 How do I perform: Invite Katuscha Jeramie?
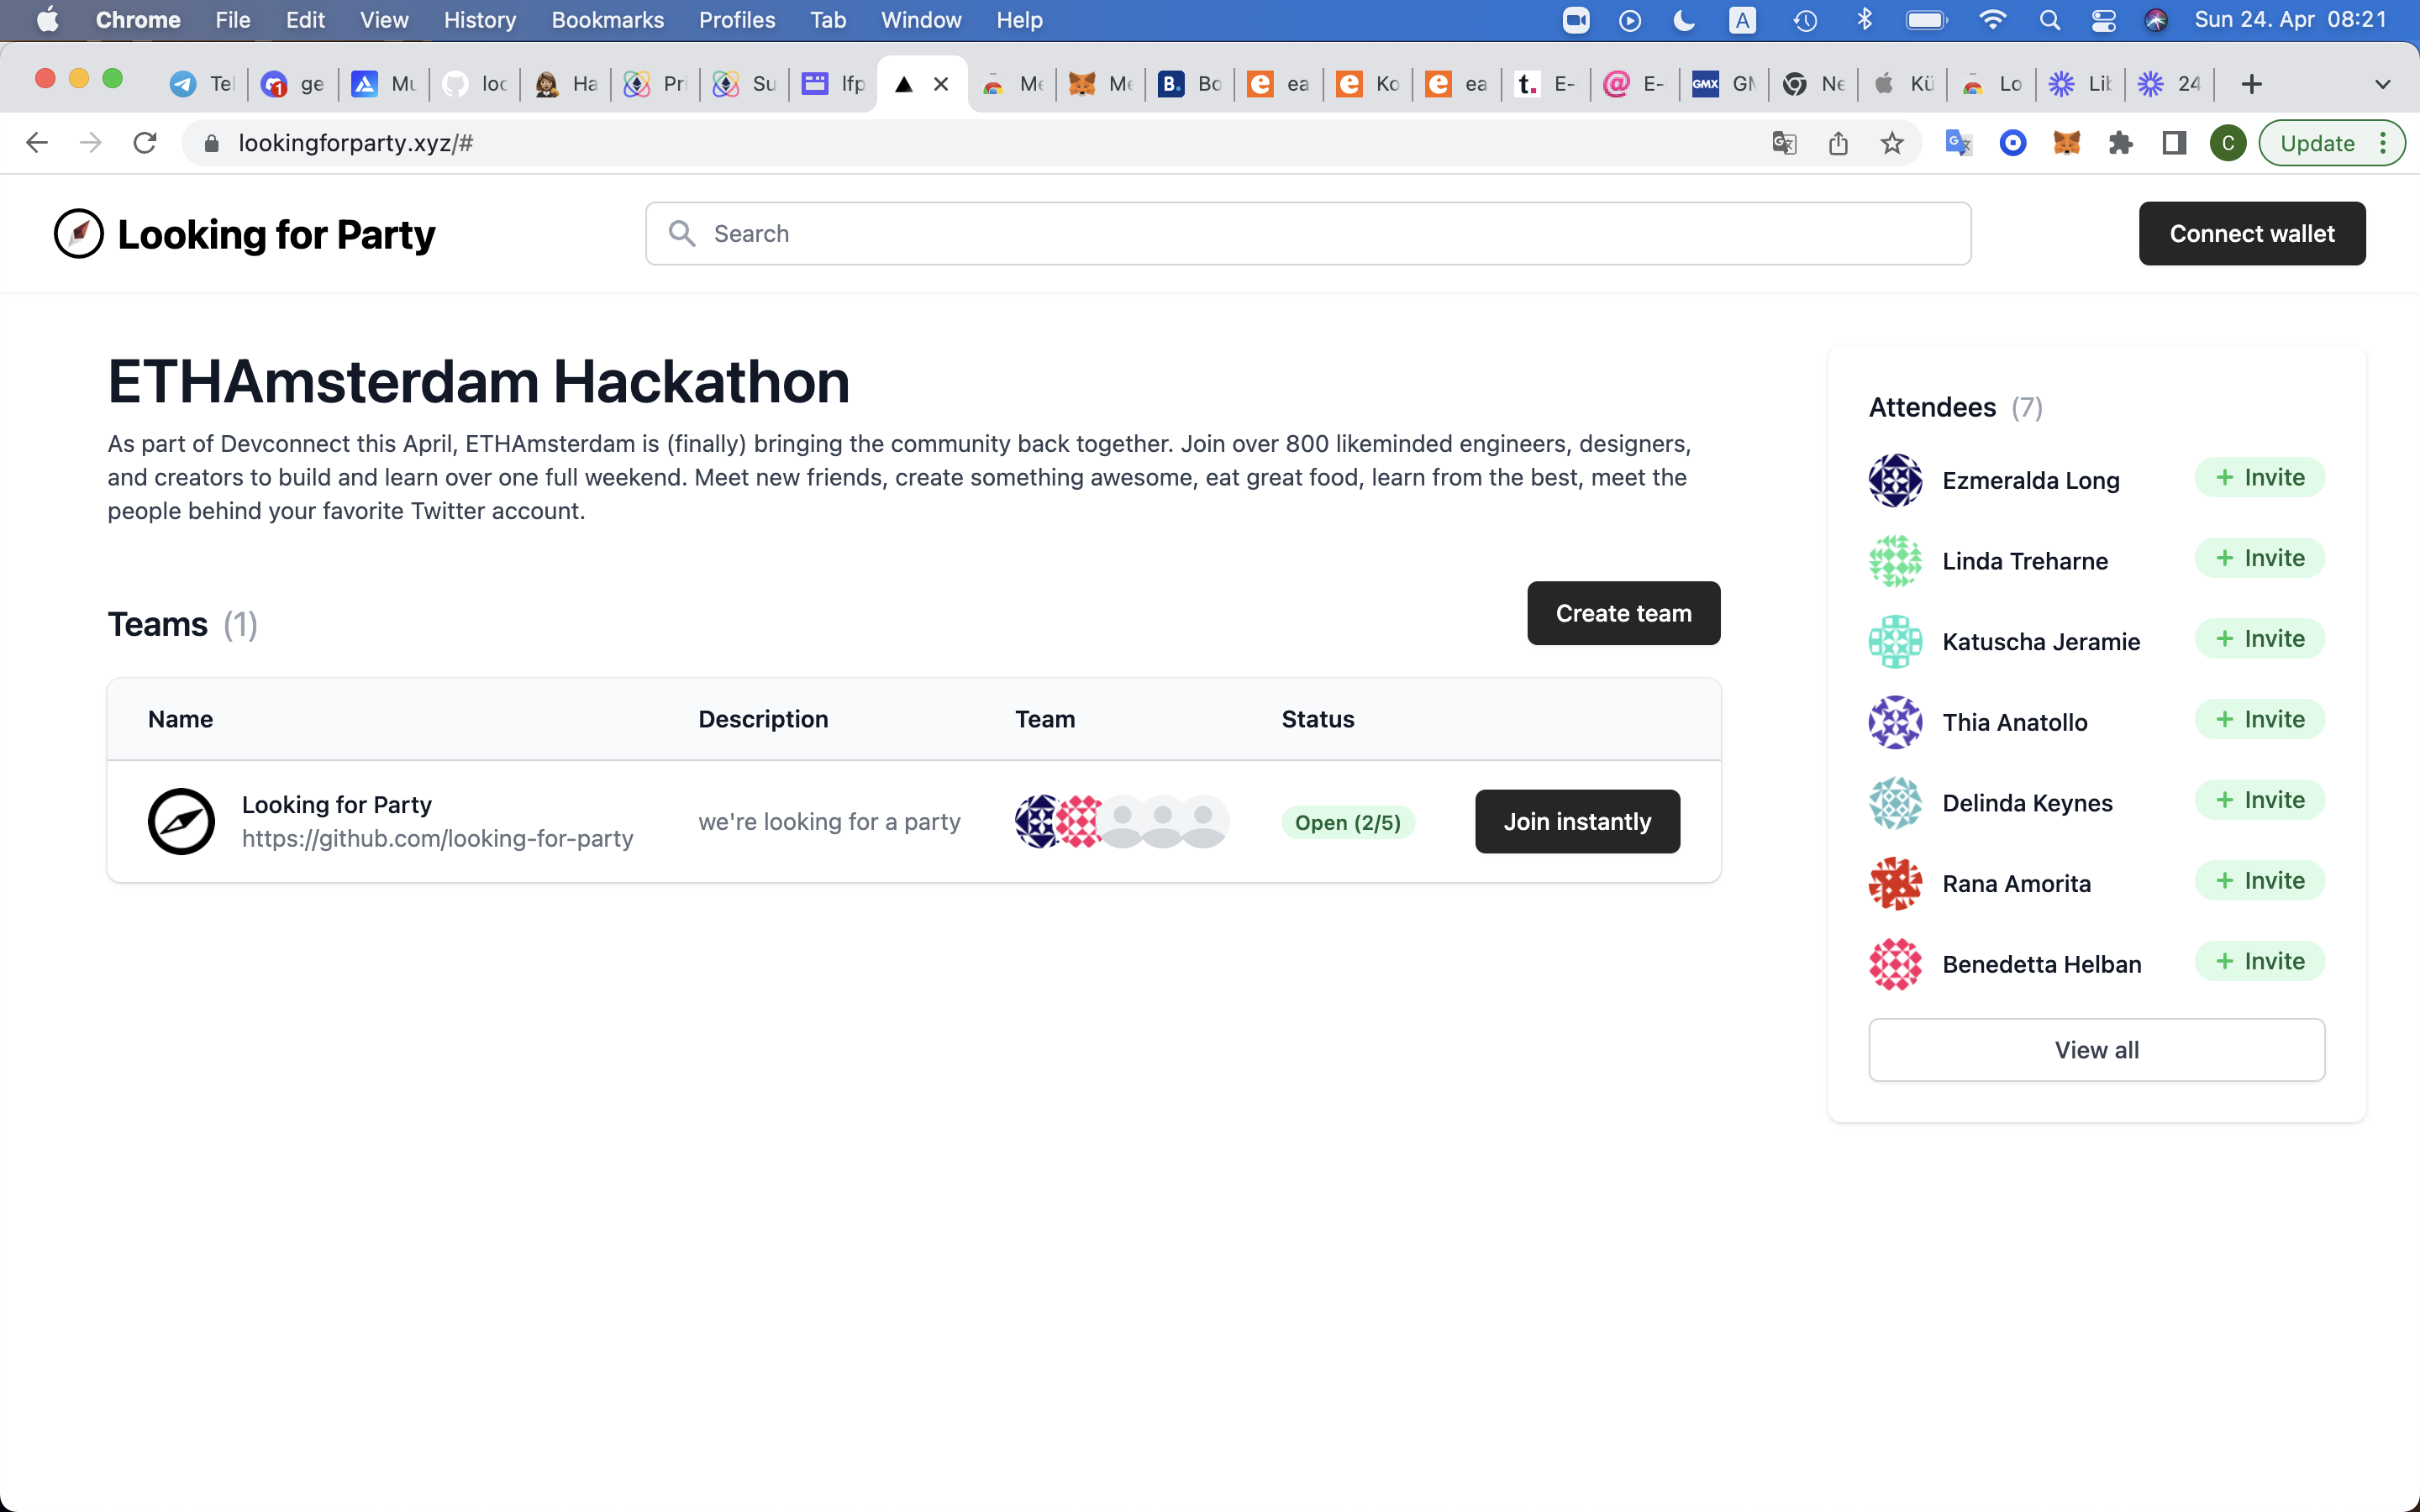point(2259,639)
